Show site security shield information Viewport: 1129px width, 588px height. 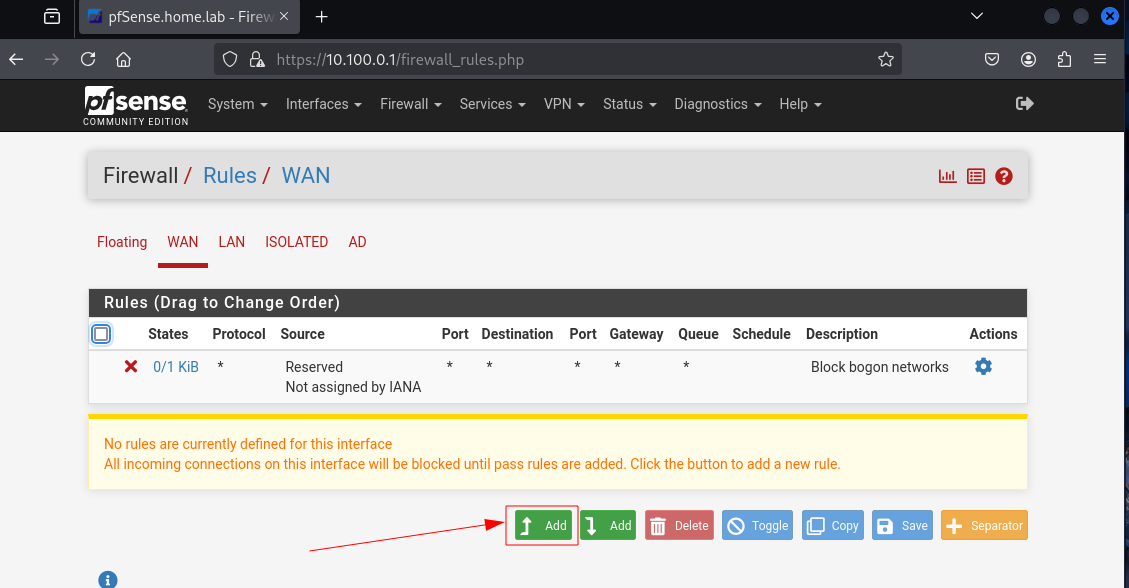point(230,59)
